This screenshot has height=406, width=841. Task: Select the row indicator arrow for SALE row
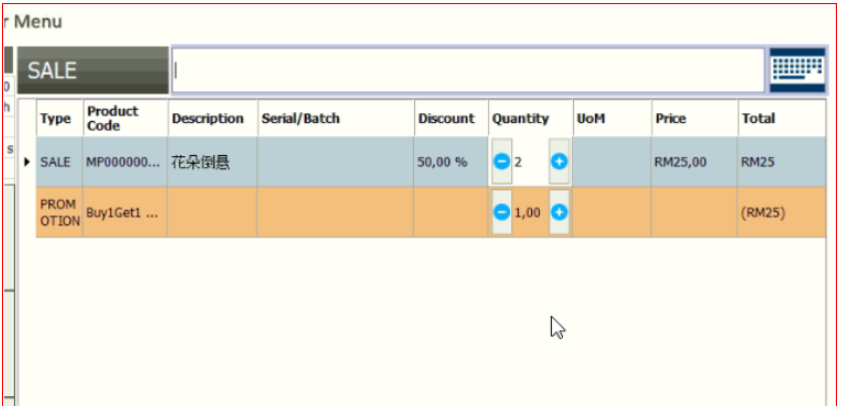coord(27,161)
